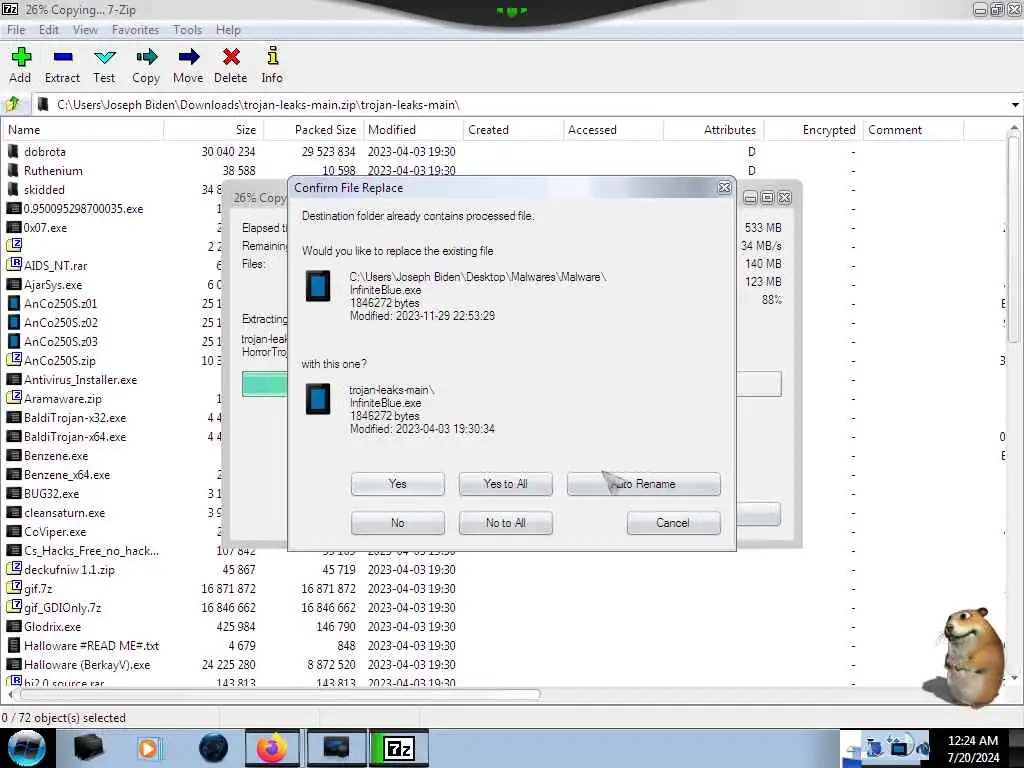Open the Windows Start menu

click(26, 748)
